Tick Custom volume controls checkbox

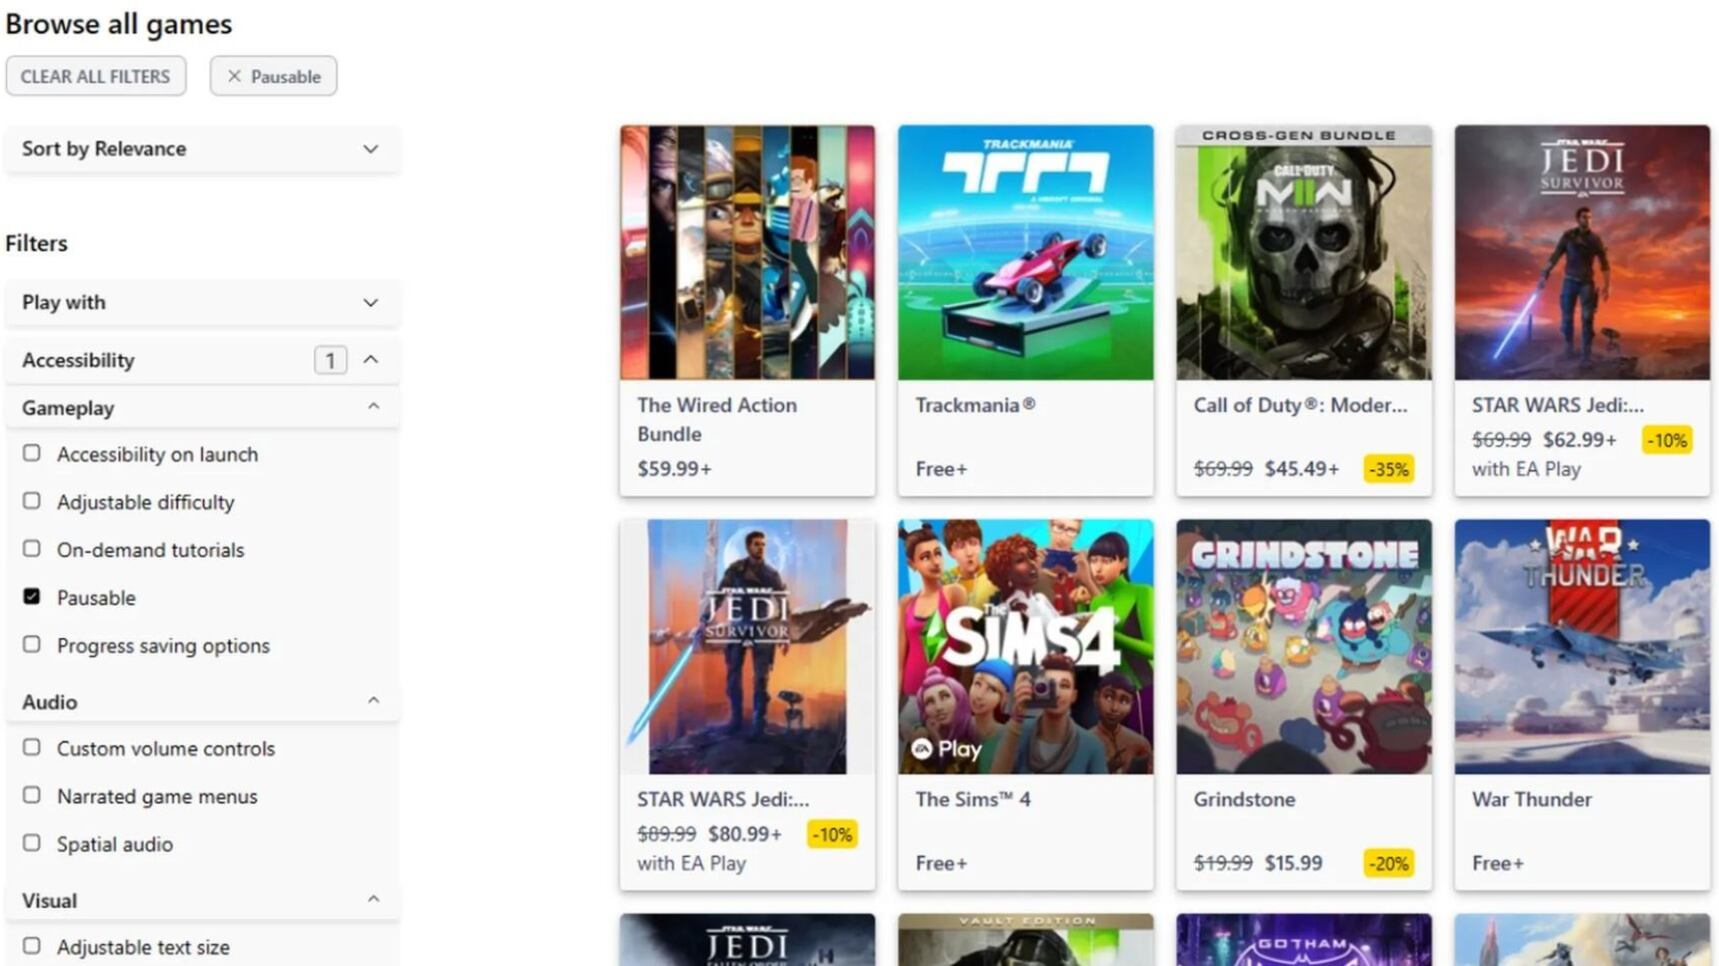[32, 747]
